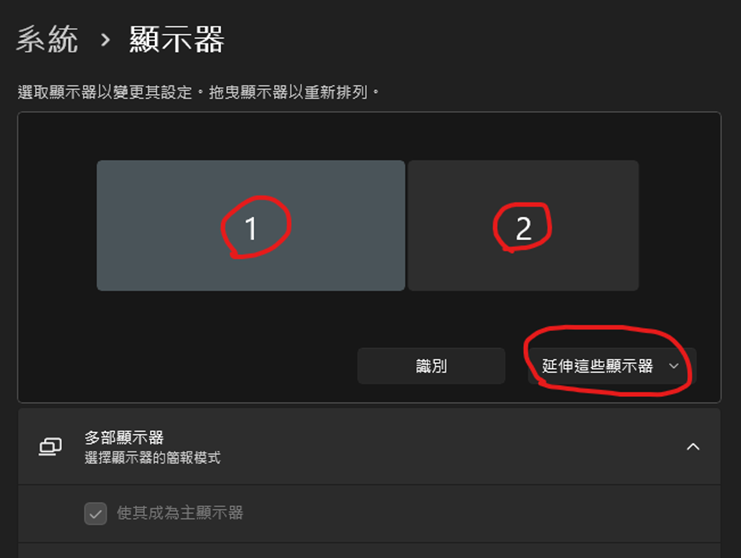Click the 使其成為主顯示器 label text
741x558 pixels.
pyautogui.click(x=180, y=513)
